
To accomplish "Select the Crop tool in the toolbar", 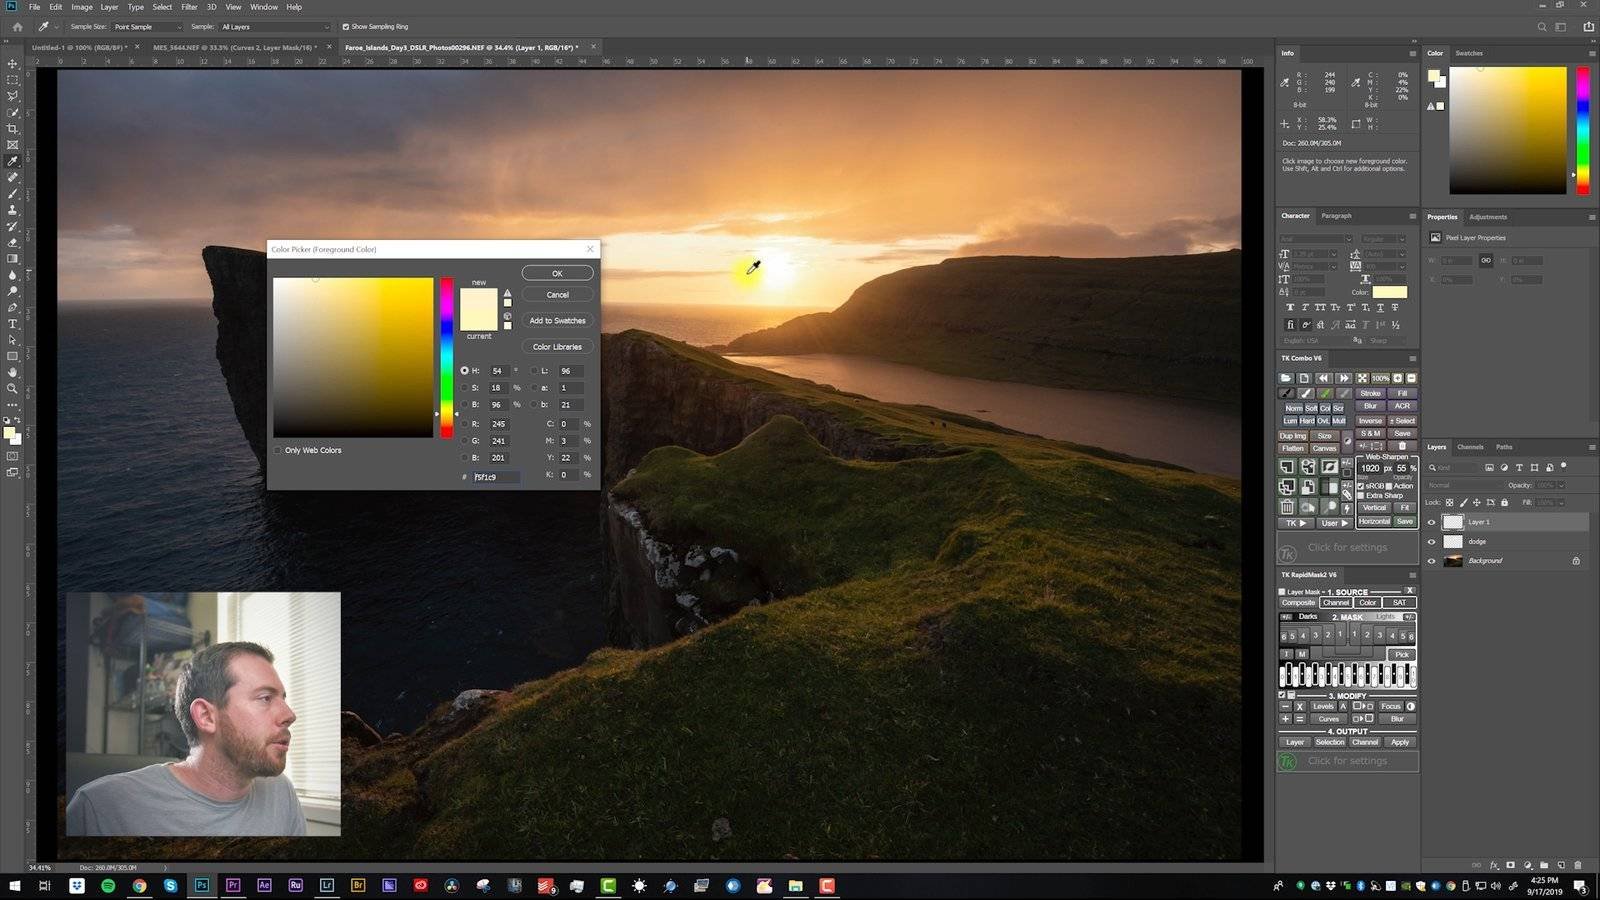I will [13, 129].
